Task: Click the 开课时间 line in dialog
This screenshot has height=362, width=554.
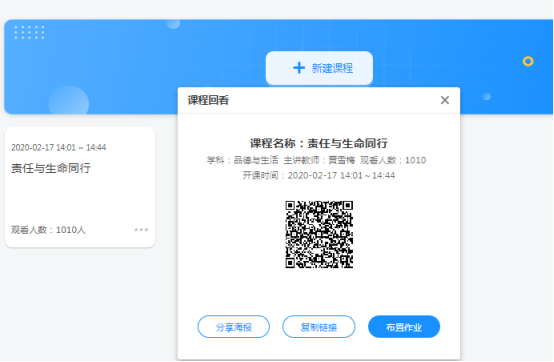Action: tap(319, 176)
